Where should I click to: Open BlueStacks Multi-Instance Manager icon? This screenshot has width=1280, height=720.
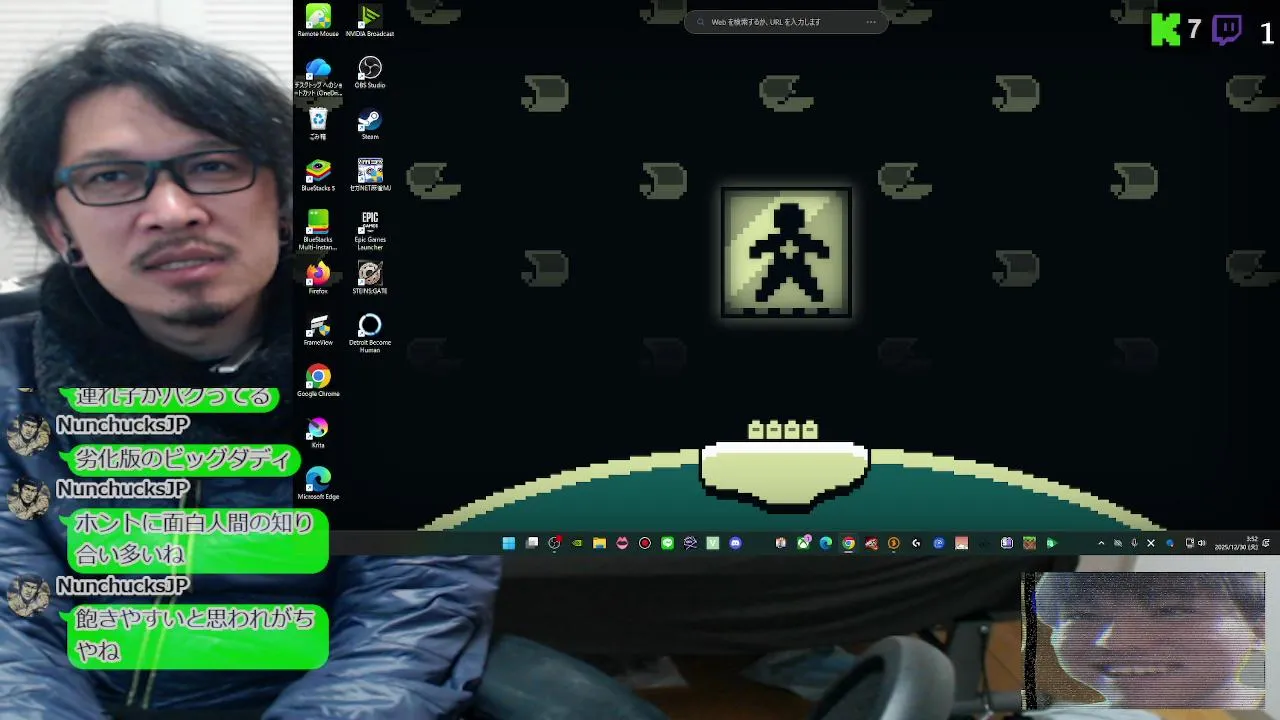pyautogui.click(x=318, y=229)
